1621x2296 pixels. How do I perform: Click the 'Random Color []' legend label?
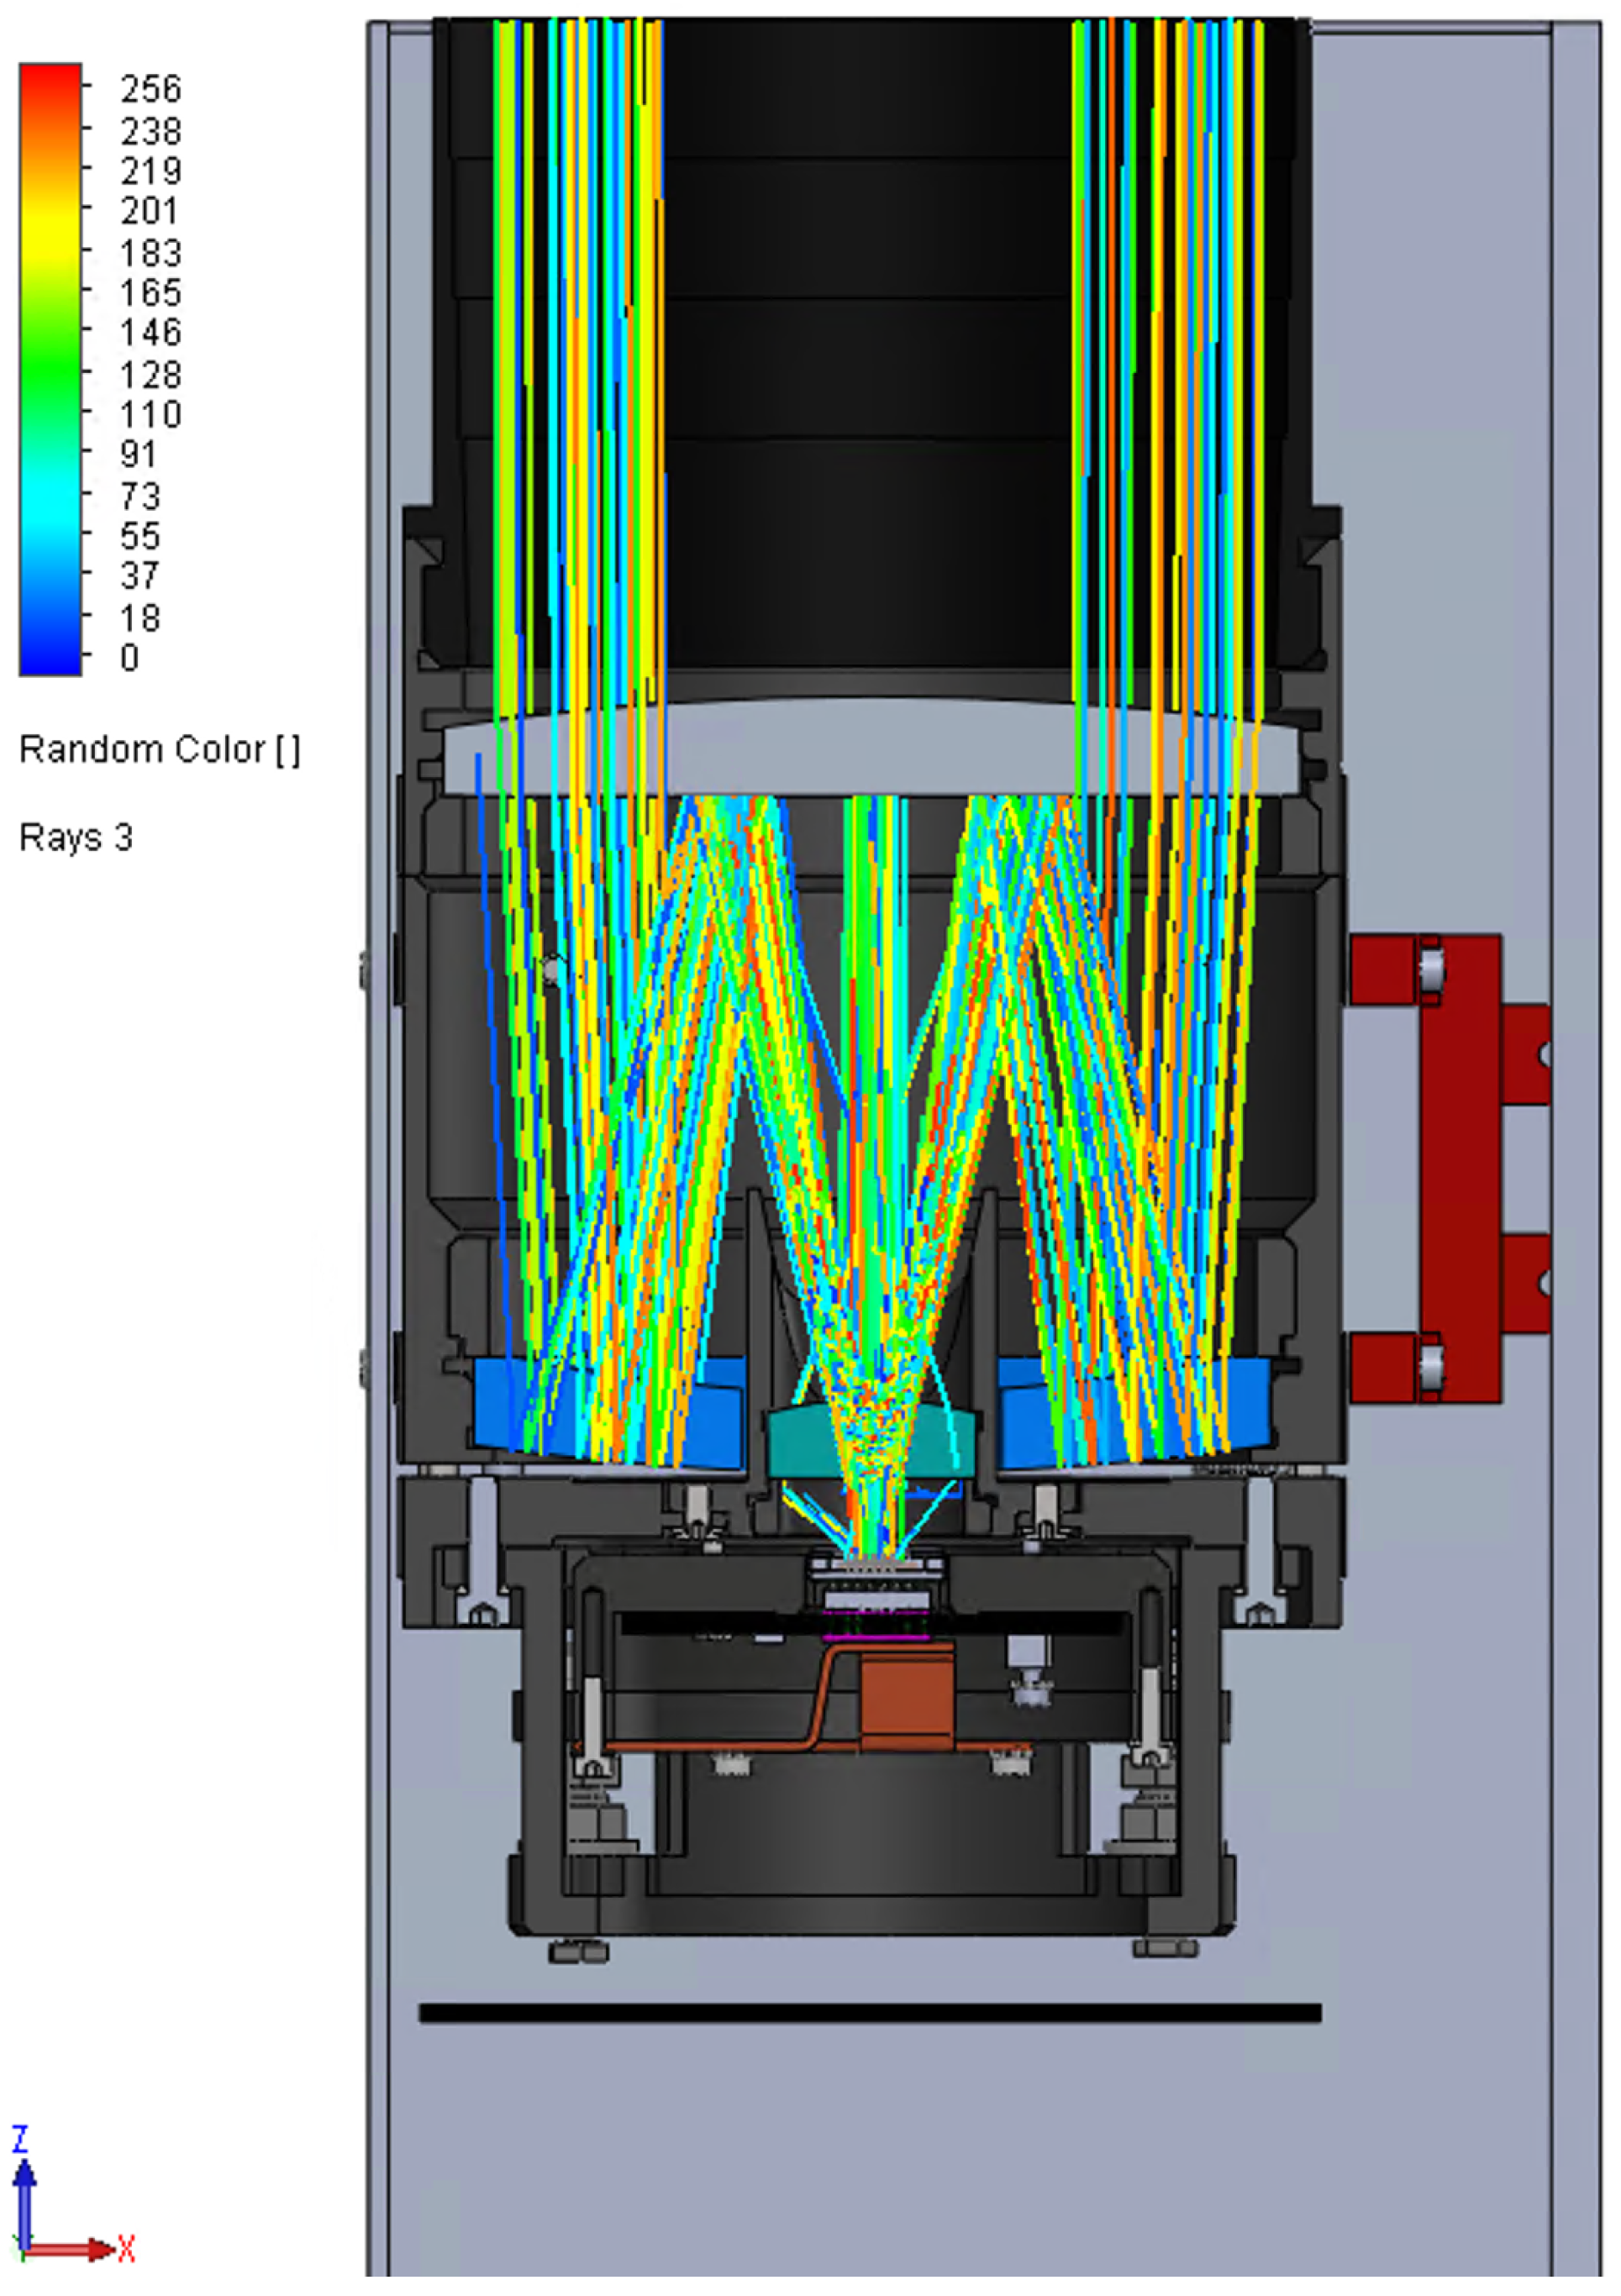point(160,749)
